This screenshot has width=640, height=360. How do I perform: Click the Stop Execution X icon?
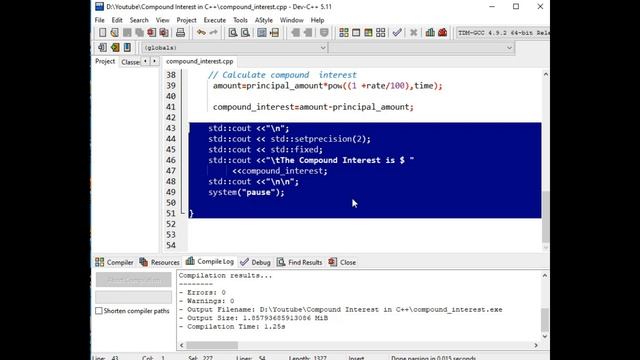(x=413, y=33)
